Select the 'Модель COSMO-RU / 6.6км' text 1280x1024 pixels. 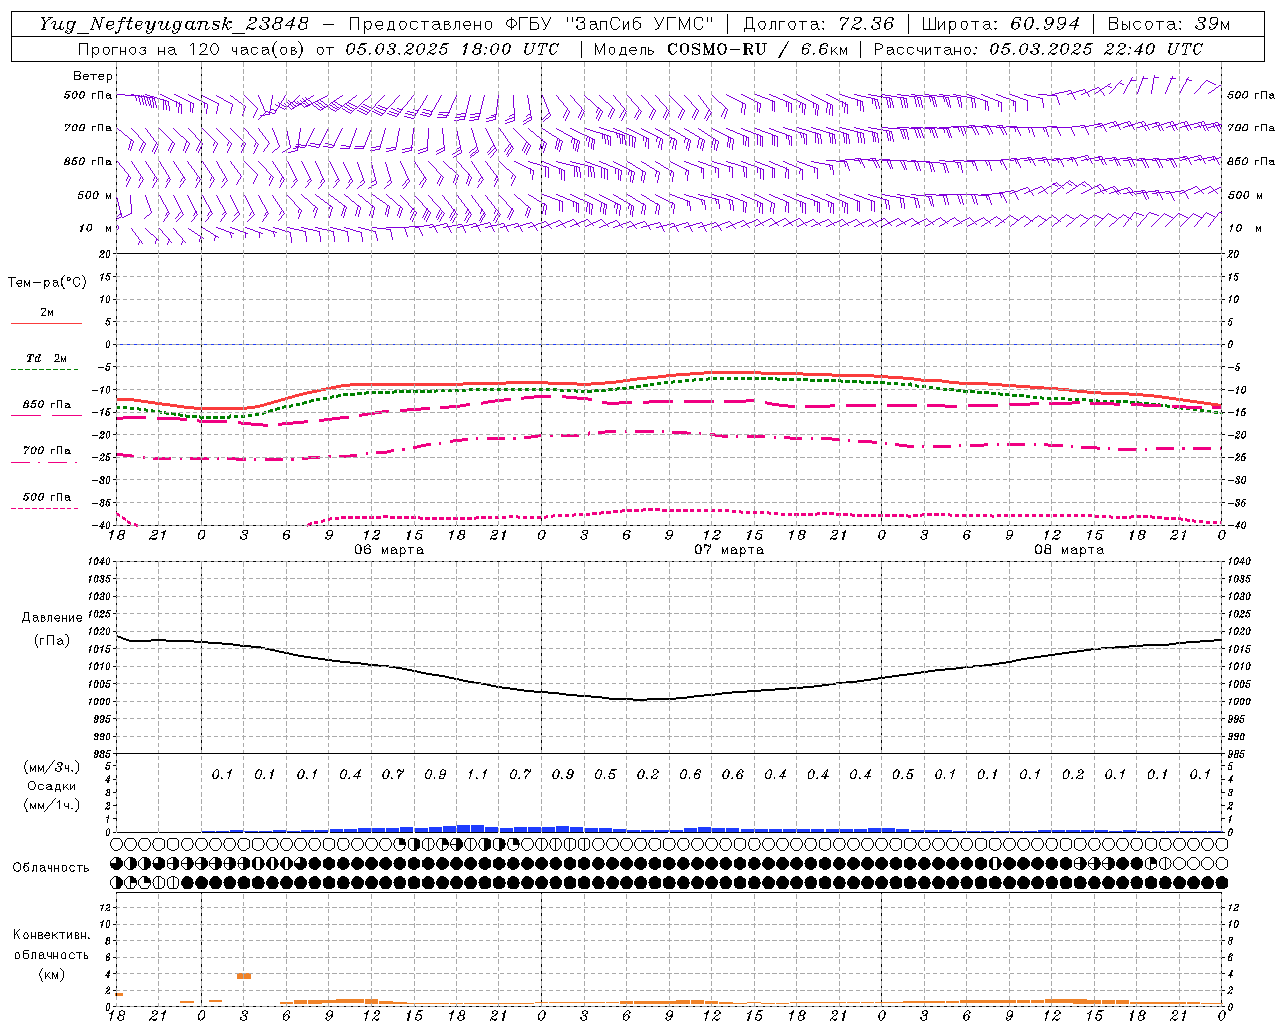point(721,49)
